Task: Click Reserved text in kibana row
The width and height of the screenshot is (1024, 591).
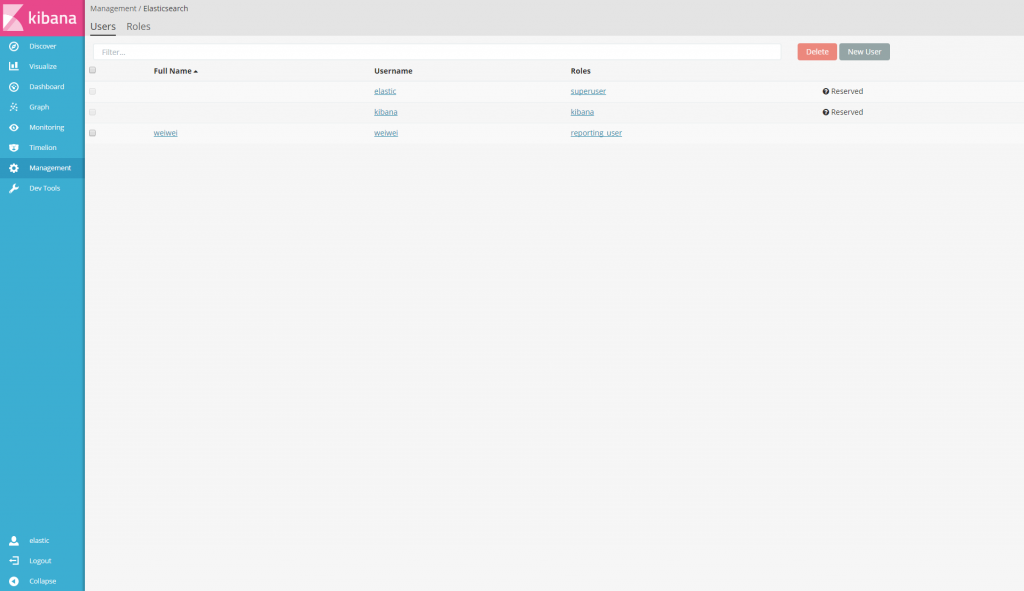Action: (847, 112)
